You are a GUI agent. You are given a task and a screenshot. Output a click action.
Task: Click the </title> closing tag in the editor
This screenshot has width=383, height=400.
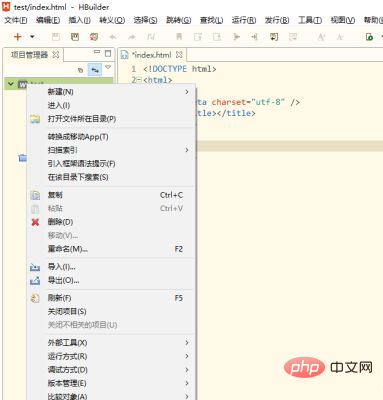tap(236, 113)
